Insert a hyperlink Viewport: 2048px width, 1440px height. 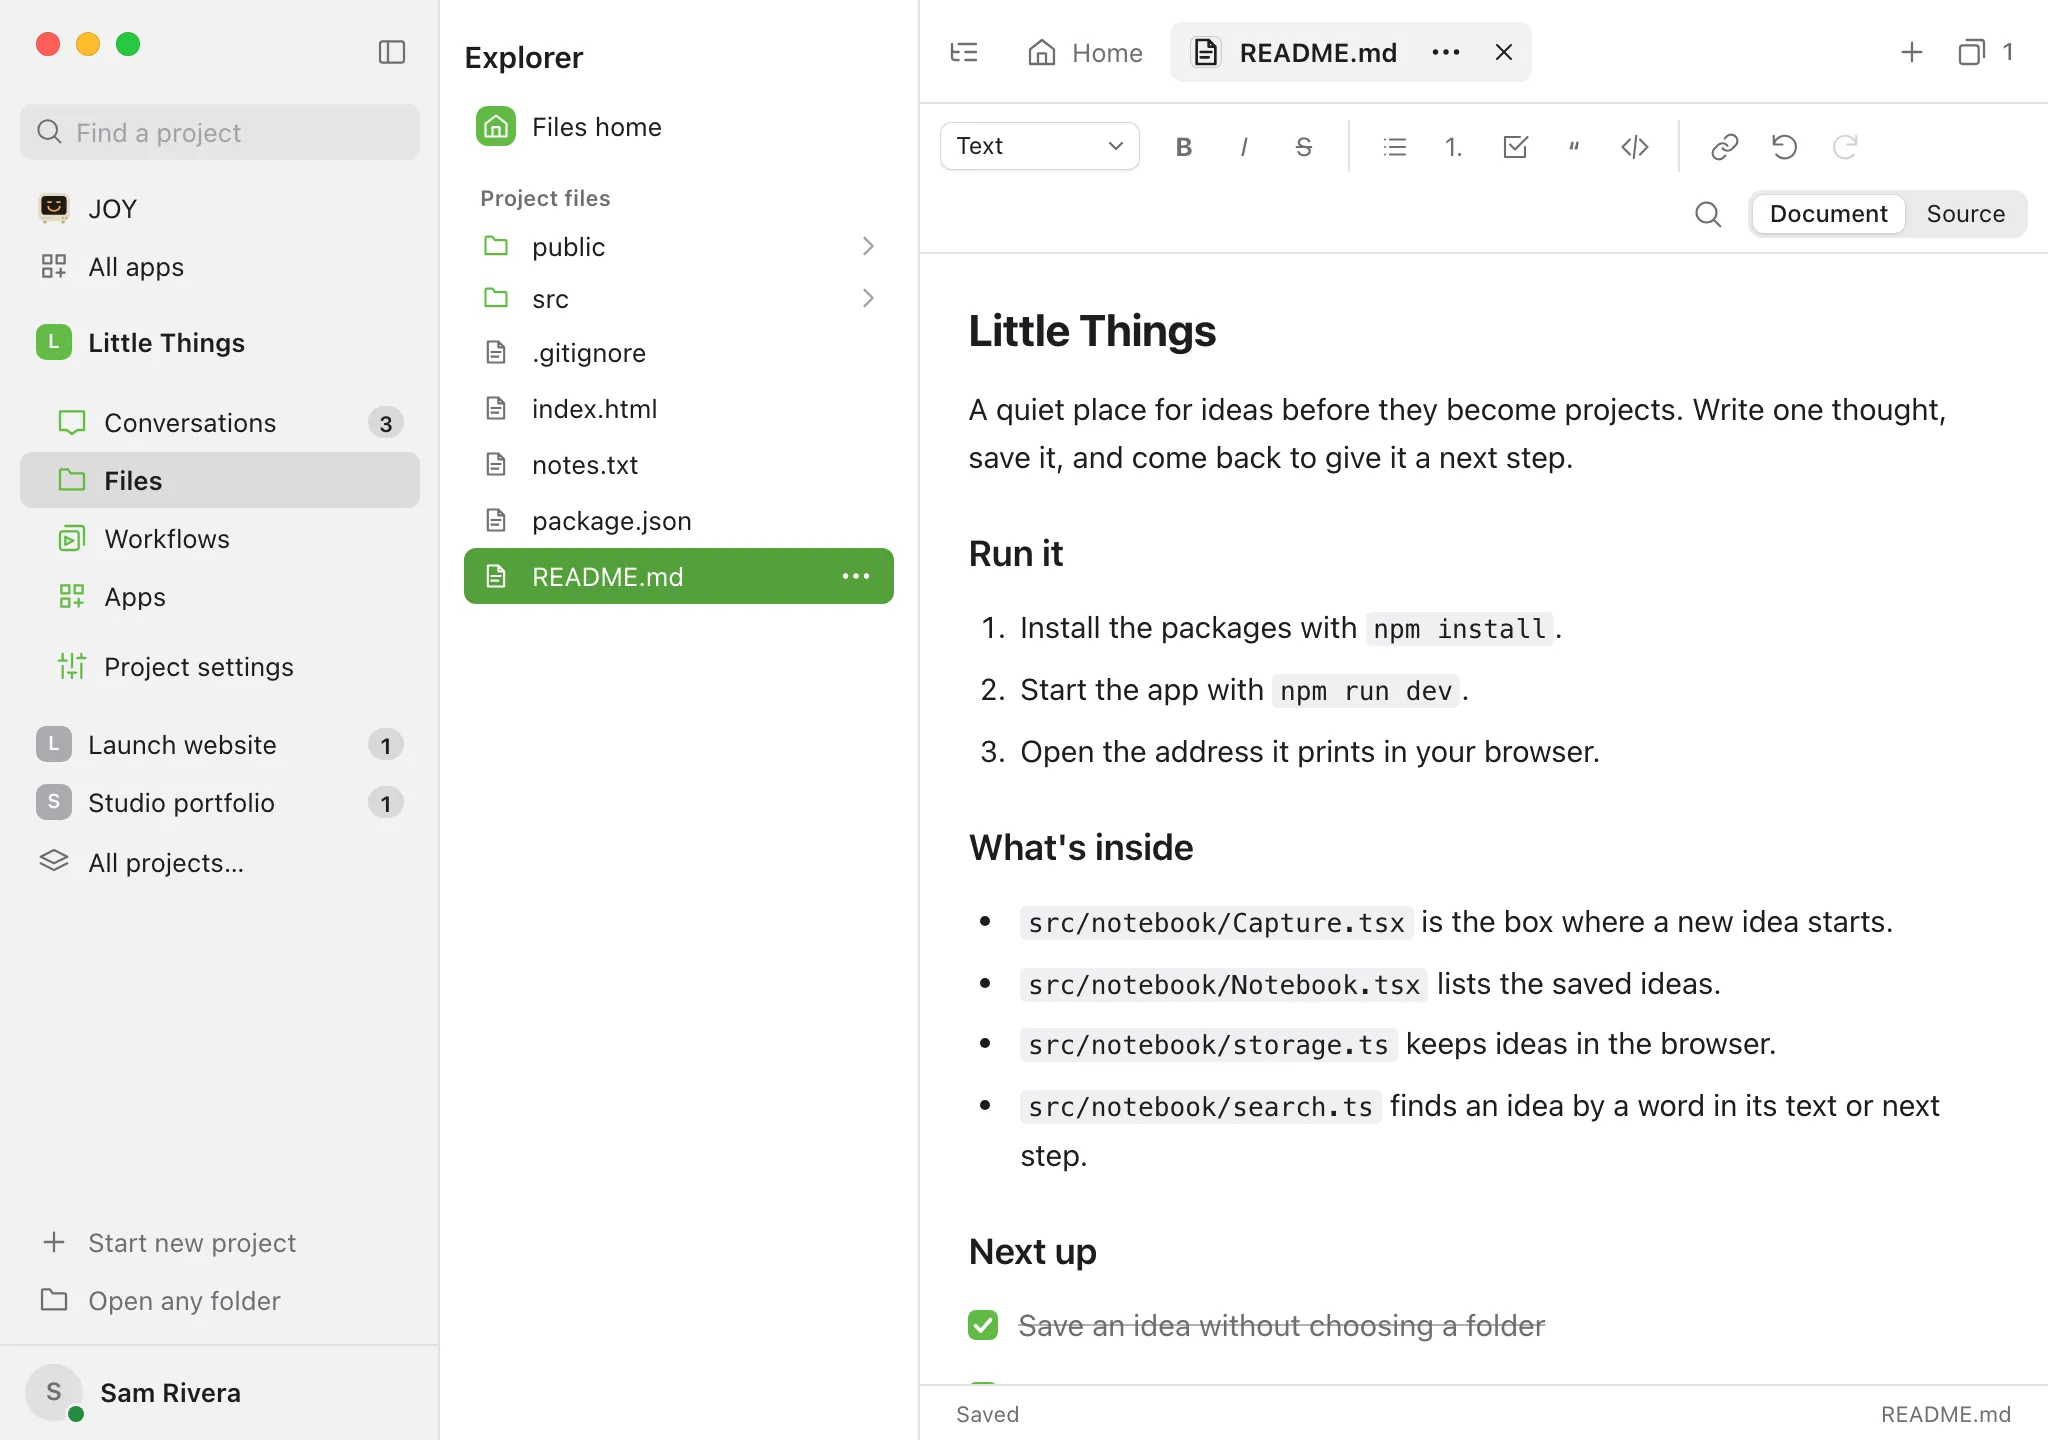1725,147
